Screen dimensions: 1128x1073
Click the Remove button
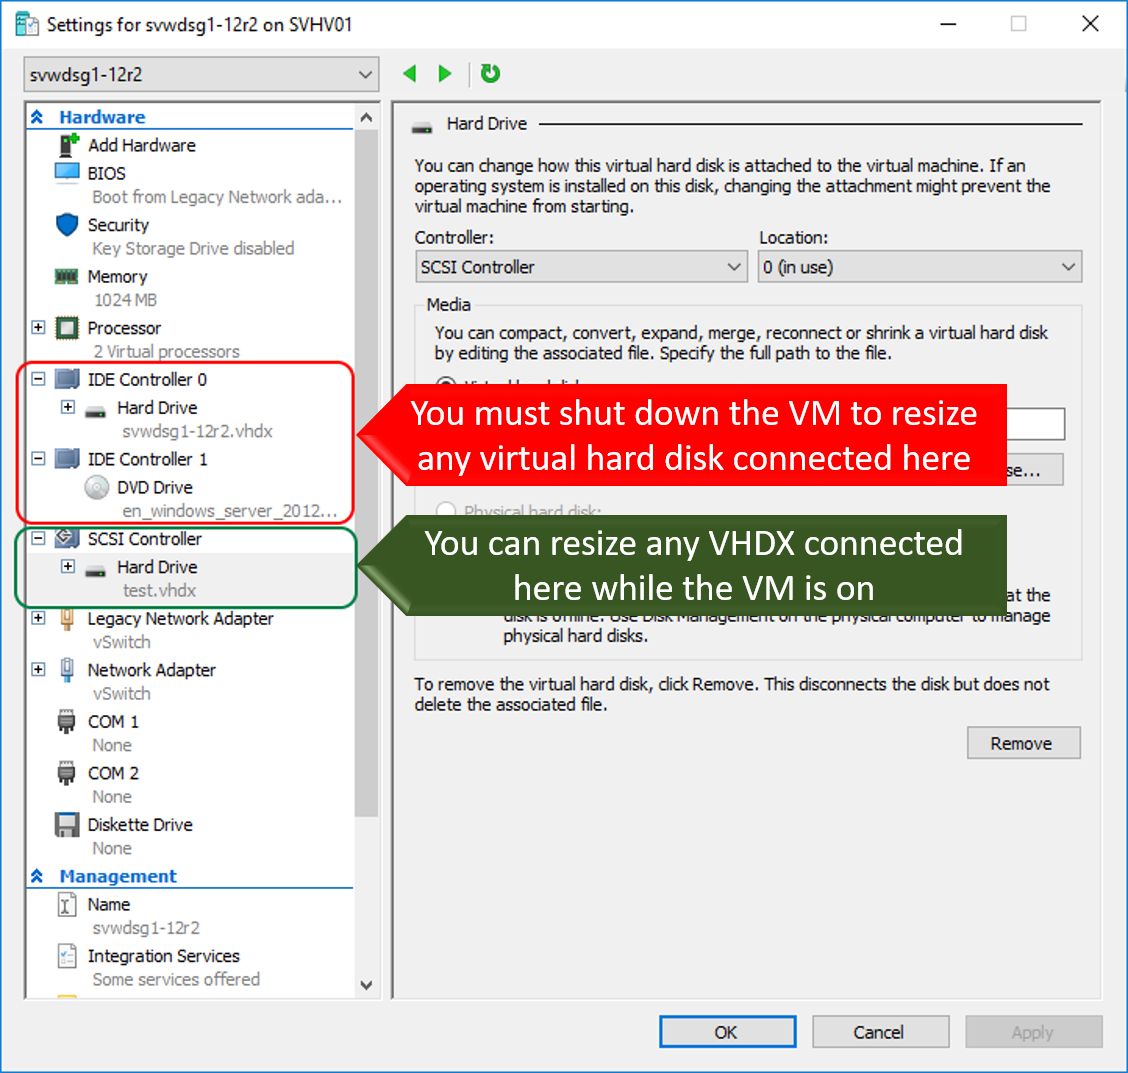1023,742
